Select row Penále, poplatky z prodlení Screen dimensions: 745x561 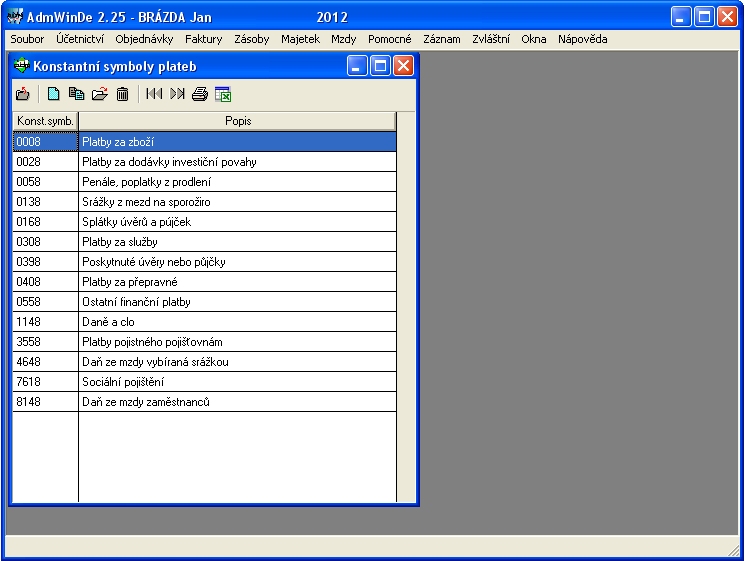coord(238,181)
